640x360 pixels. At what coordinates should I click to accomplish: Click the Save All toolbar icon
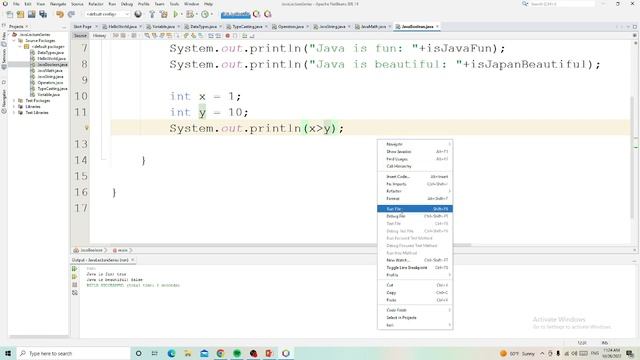[x=43, y=14]
